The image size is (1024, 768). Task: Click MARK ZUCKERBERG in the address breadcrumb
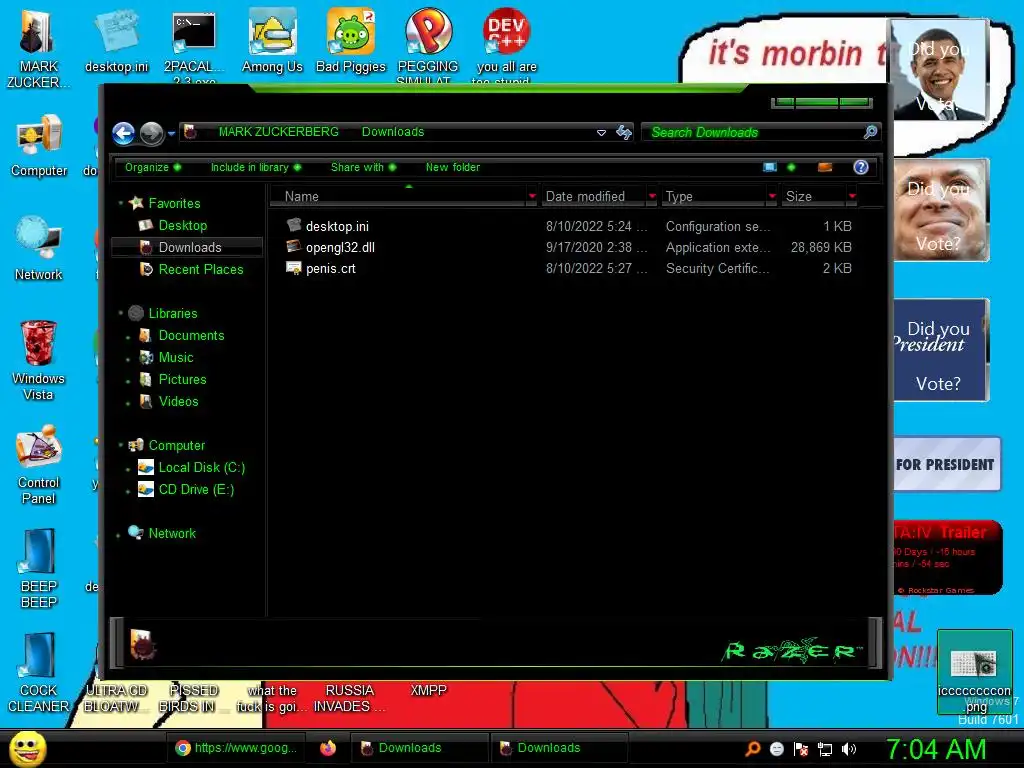[x=278, y=132]
